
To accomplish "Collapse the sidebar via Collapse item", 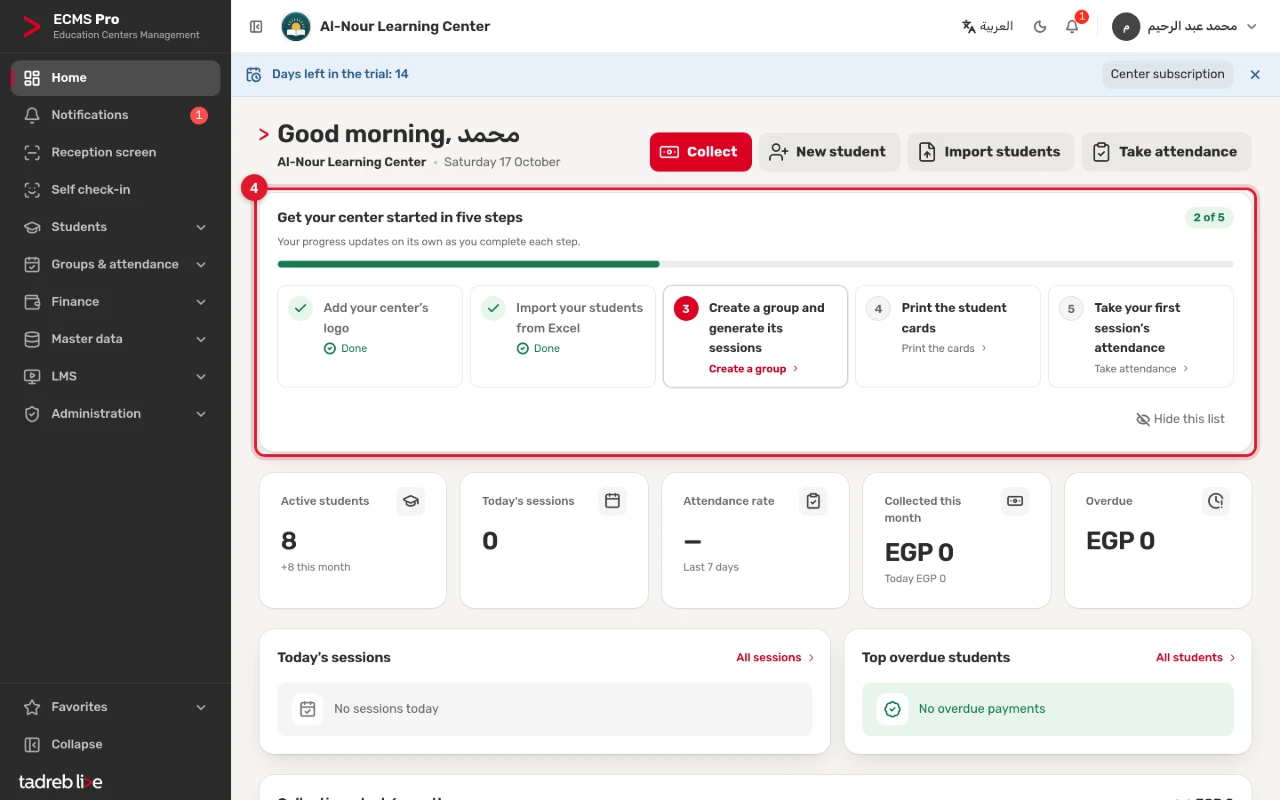I will coord(115,744).
